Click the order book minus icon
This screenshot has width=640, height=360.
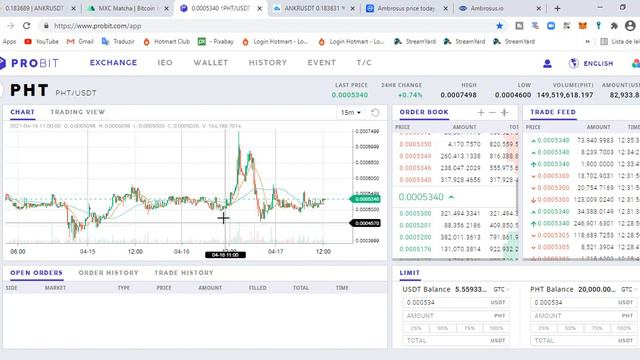point(492,113)
